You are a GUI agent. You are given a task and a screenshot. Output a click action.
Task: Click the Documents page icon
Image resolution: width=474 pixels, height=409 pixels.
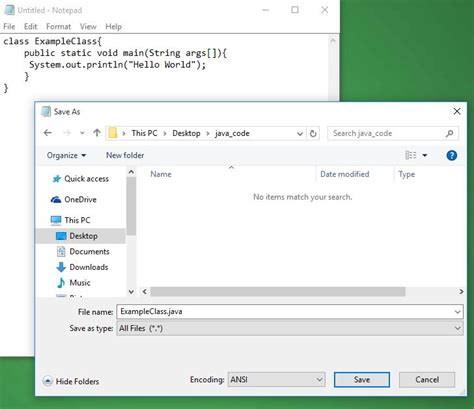[61, 252]
